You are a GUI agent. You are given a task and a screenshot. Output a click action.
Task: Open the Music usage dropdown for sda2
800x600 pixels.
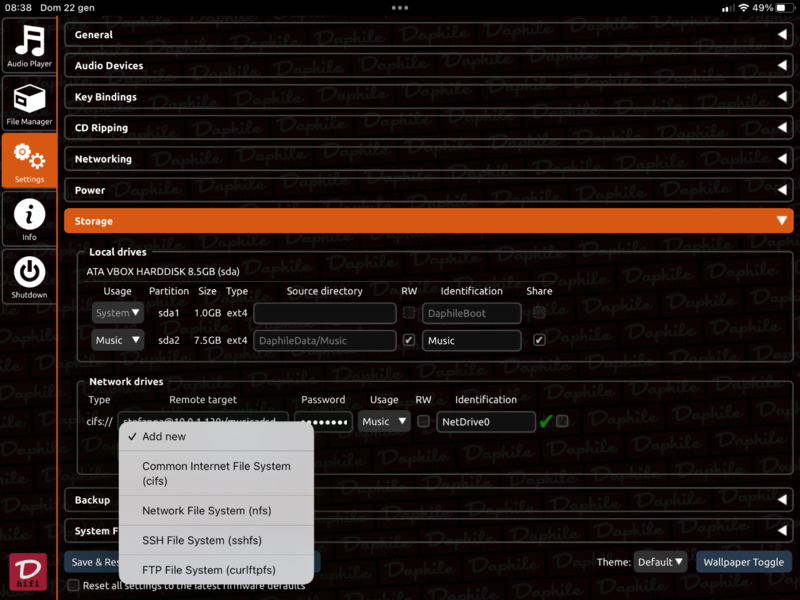[x=118, y=341]
